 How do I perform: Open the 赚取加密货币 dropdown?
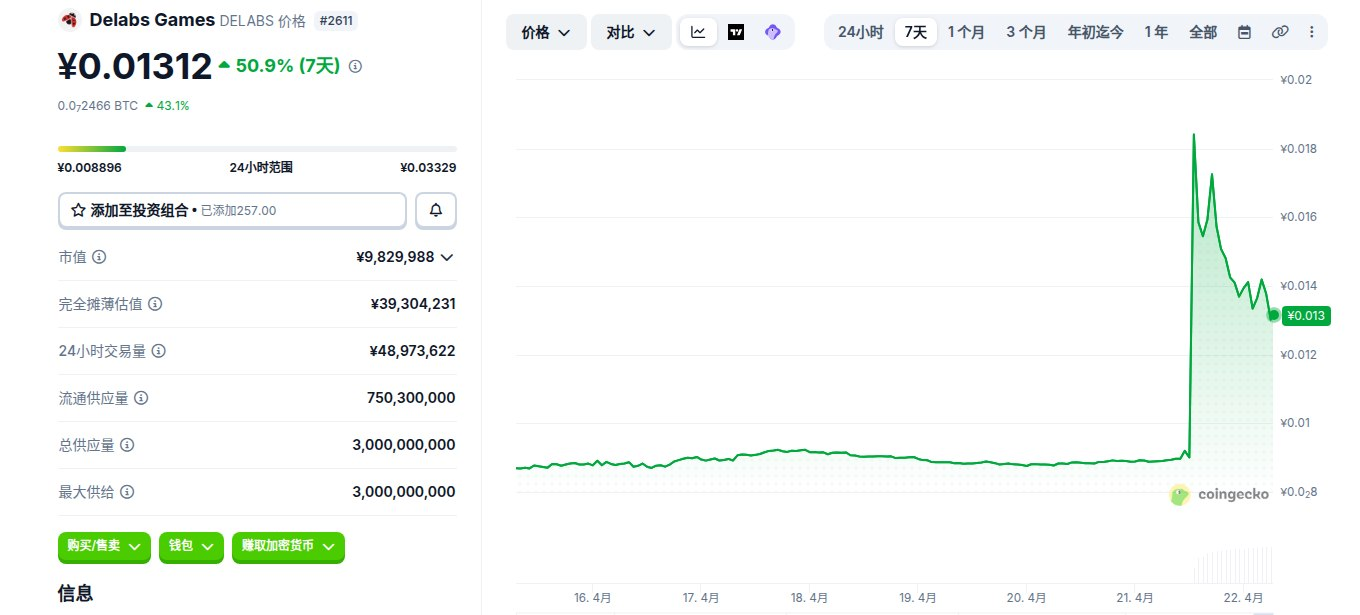pos(288,546)
